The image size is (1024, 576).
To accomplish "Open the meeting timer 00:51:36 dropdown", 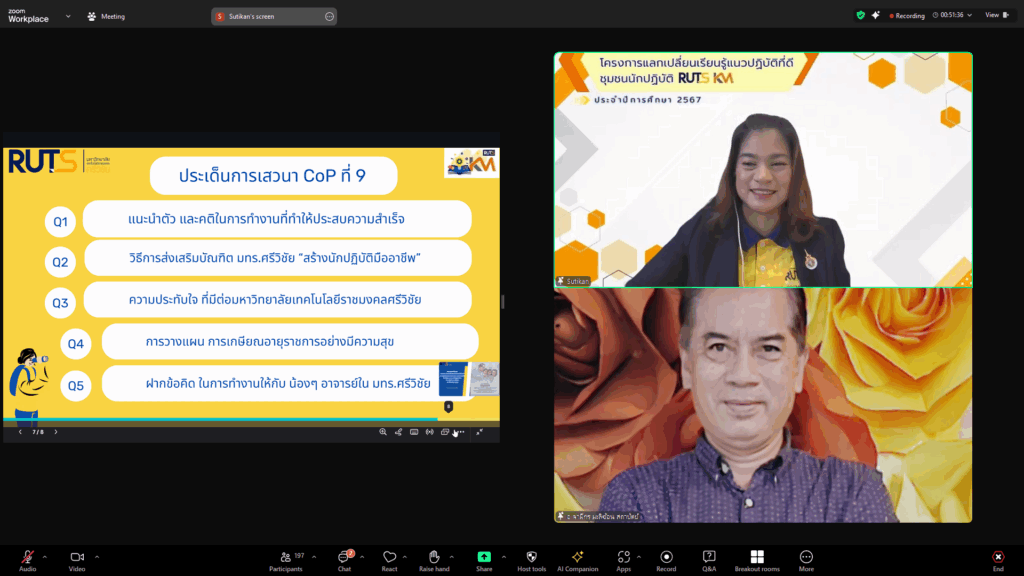I will tap(953, 15).
